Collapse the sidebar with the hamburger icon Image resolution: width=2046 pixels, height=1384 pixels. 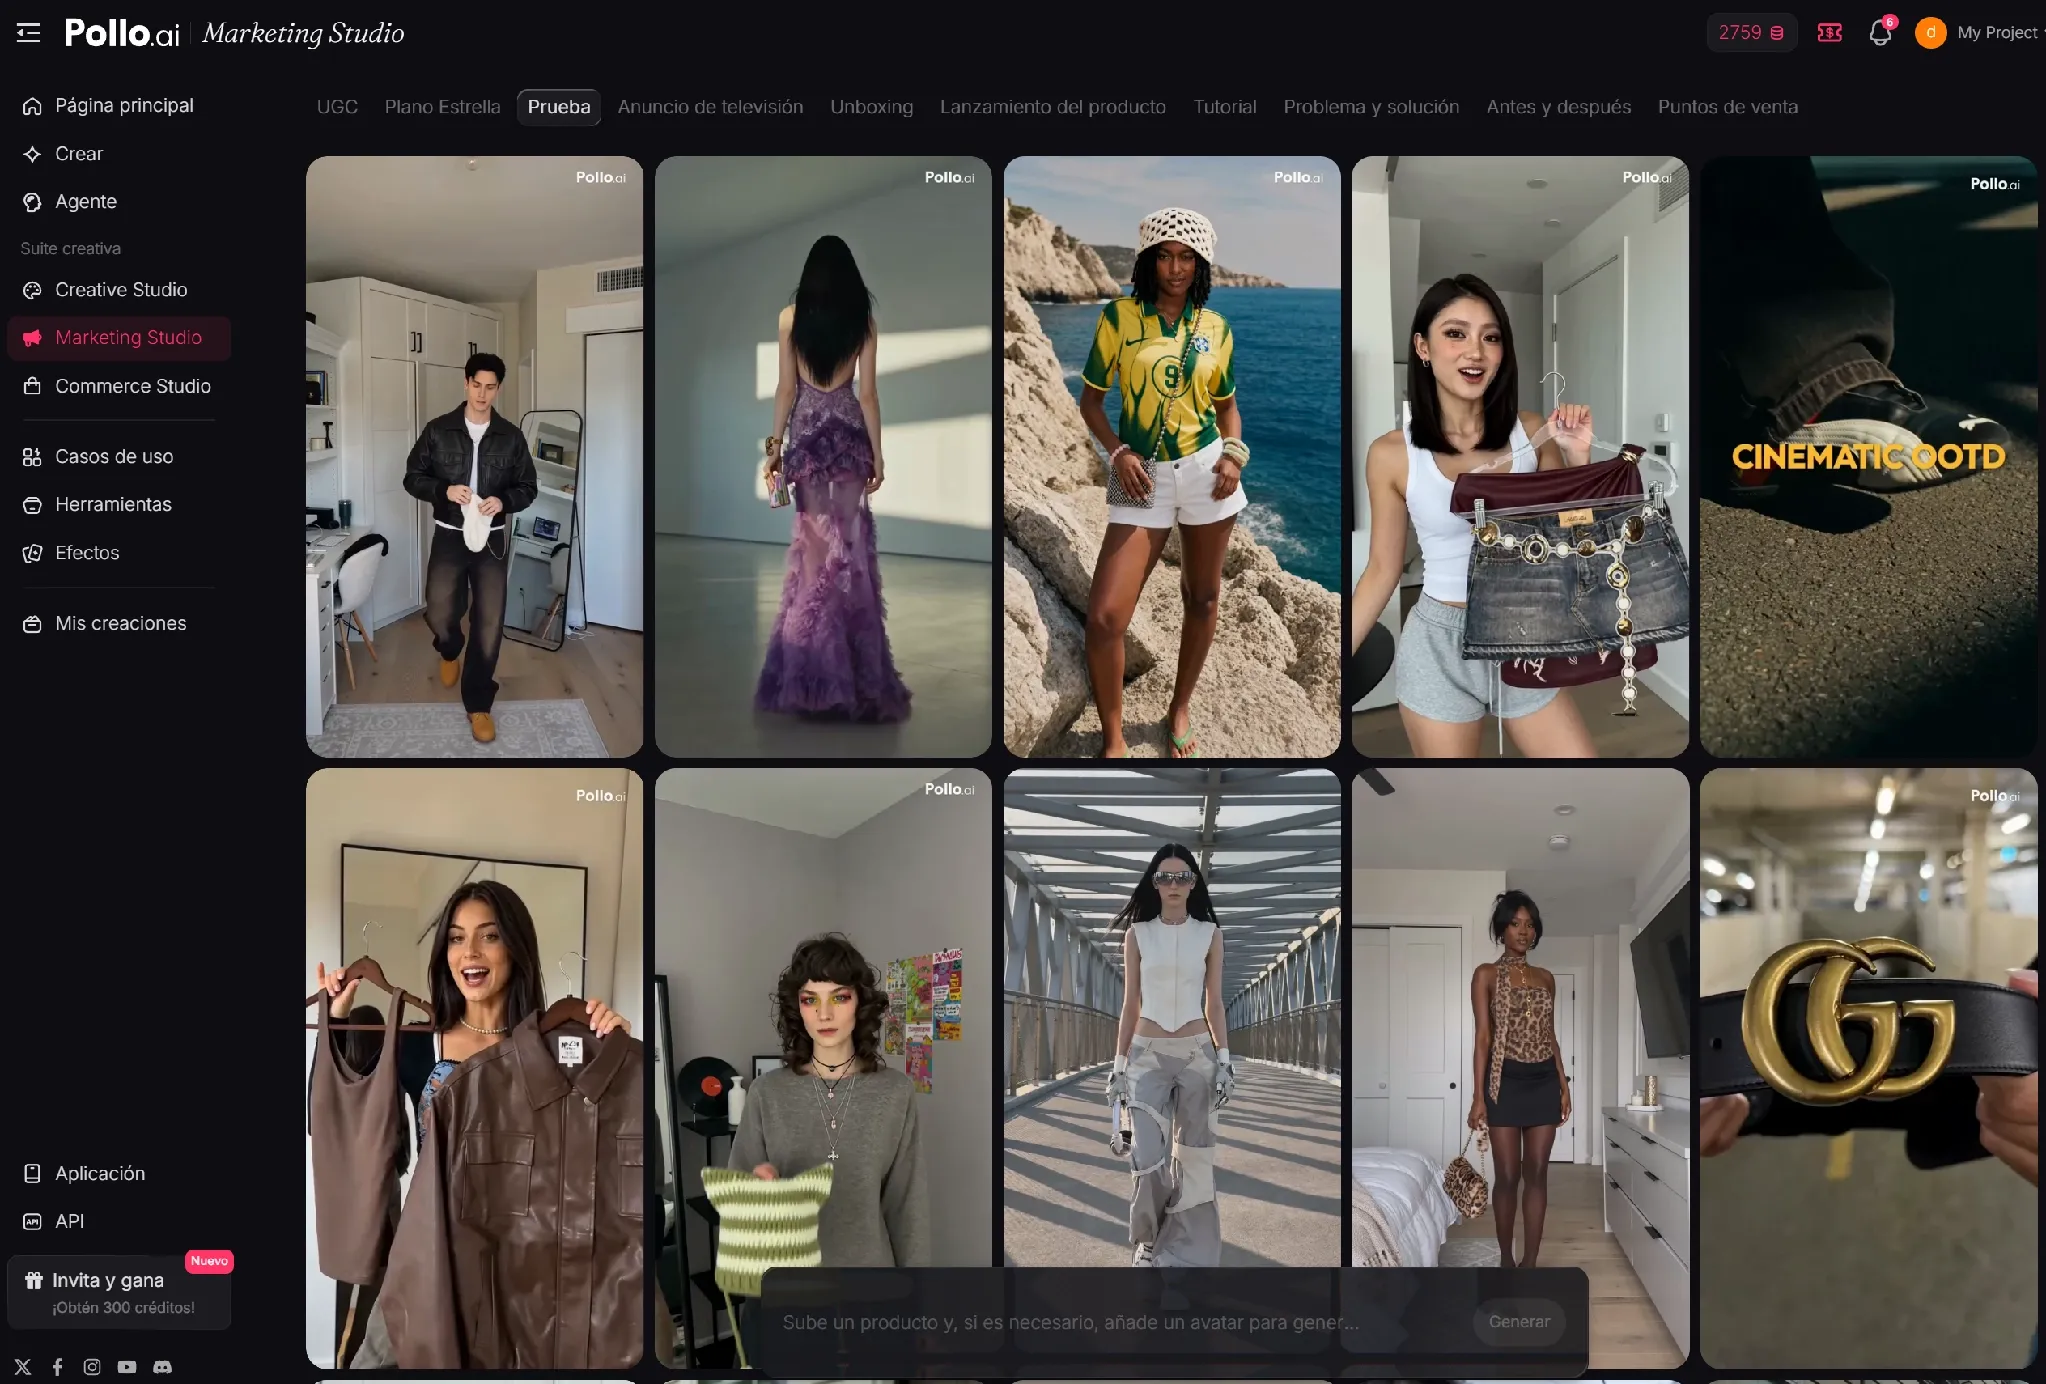click(29, 33)
